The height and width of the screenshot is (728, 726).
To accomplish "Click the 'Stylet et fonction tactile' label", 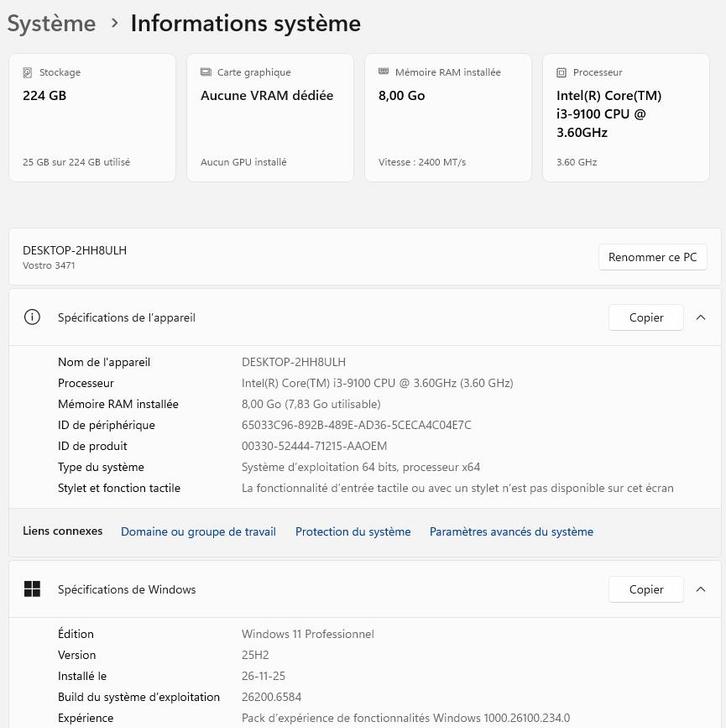I will 119,488.
